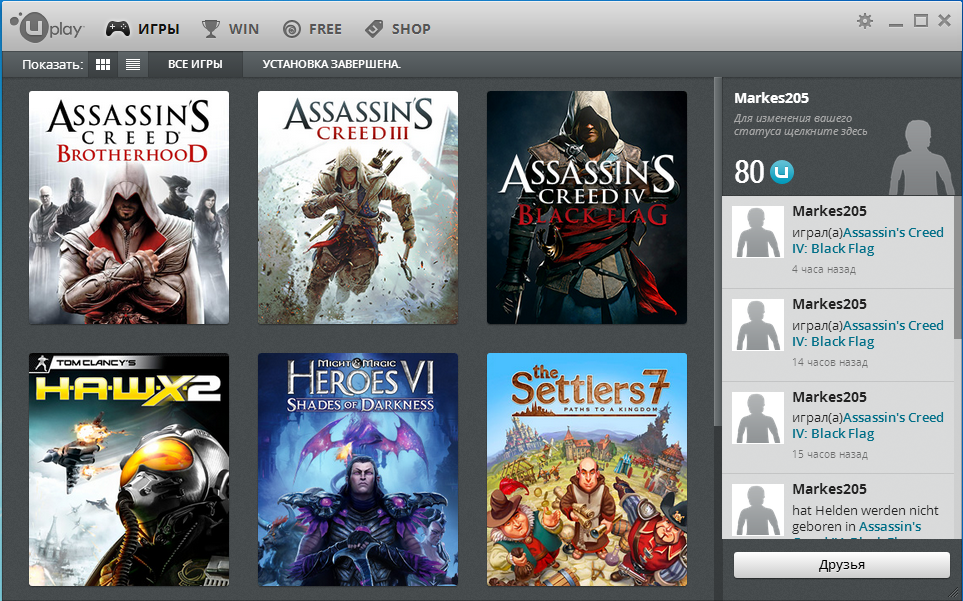Click 'Markes205' name in '4 часа назад' entry
Viewport: 963px width, 601px height.
[x=829, y=211]
